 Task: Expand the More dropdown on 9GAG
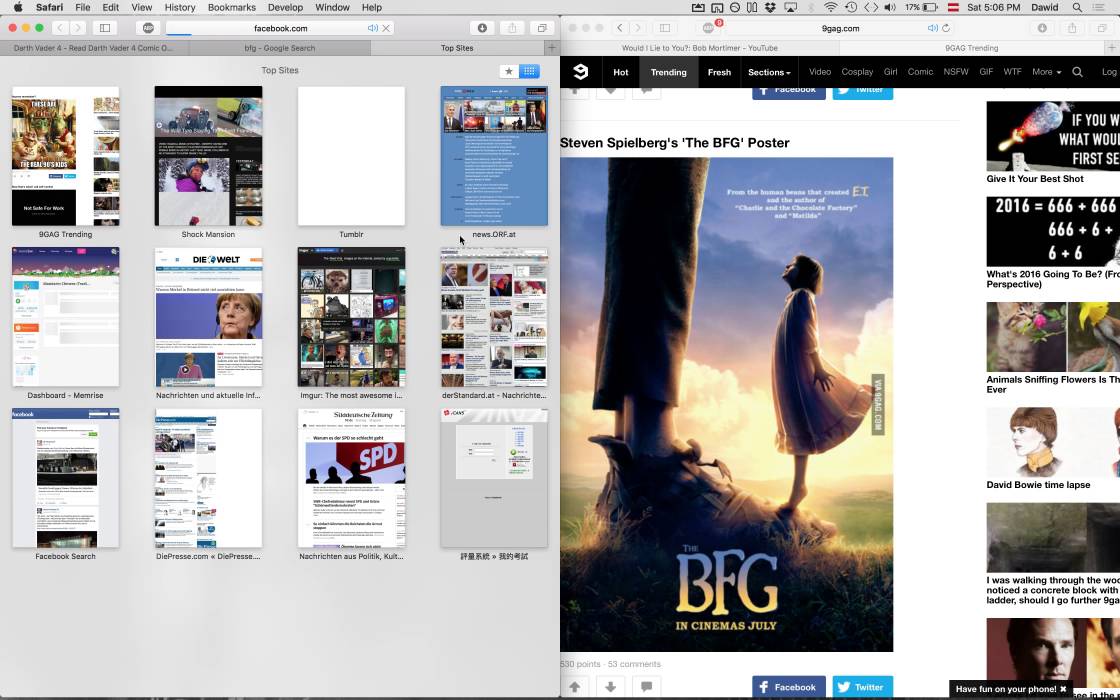tap(1046, 72)
